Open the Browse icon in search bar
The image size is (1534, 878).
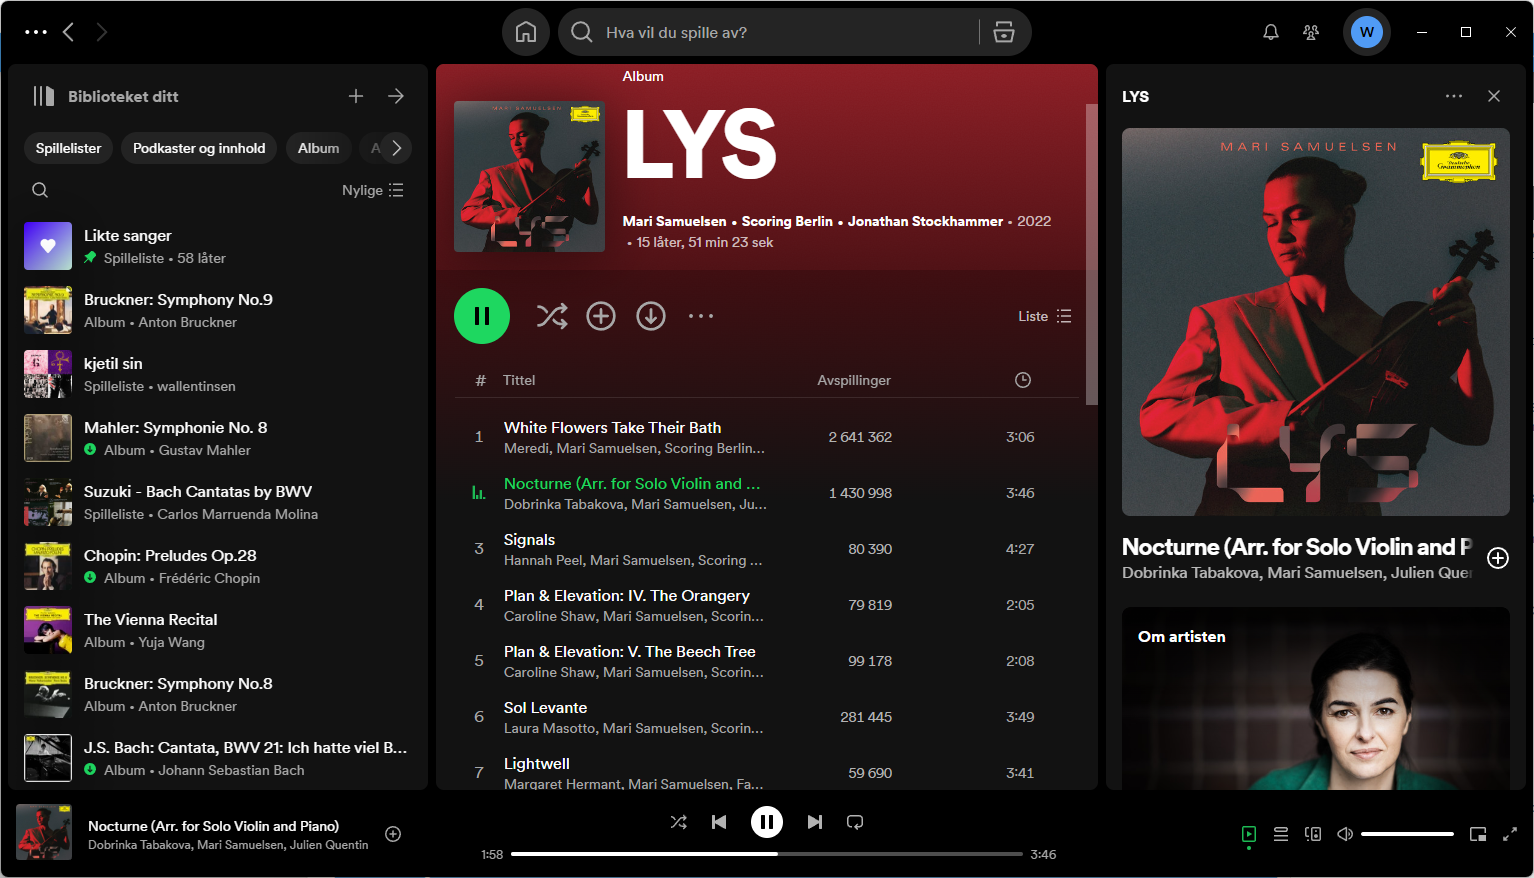(1004, 32)
